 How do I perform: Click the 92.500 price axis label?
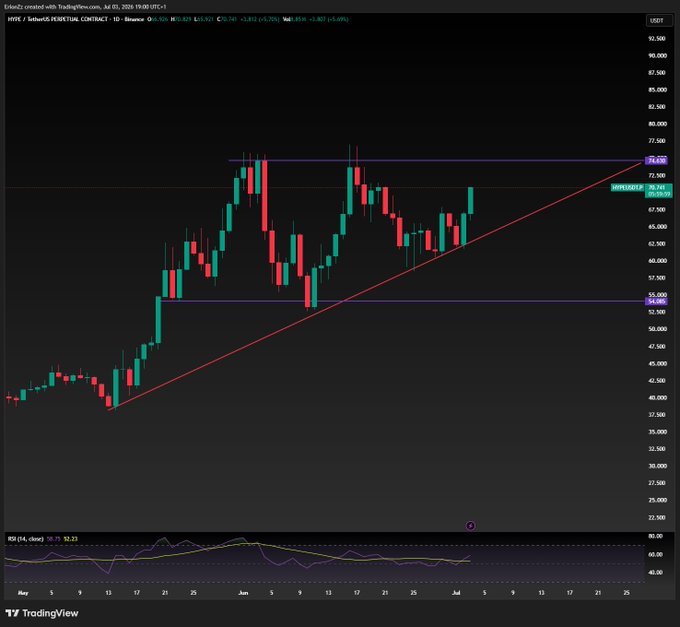point(657,39)
